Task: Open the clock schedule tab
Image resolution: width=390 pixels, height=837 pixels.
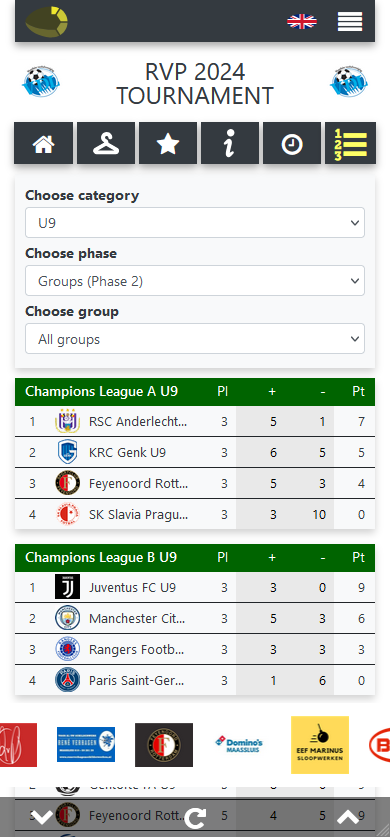Action: pos(292,143)
